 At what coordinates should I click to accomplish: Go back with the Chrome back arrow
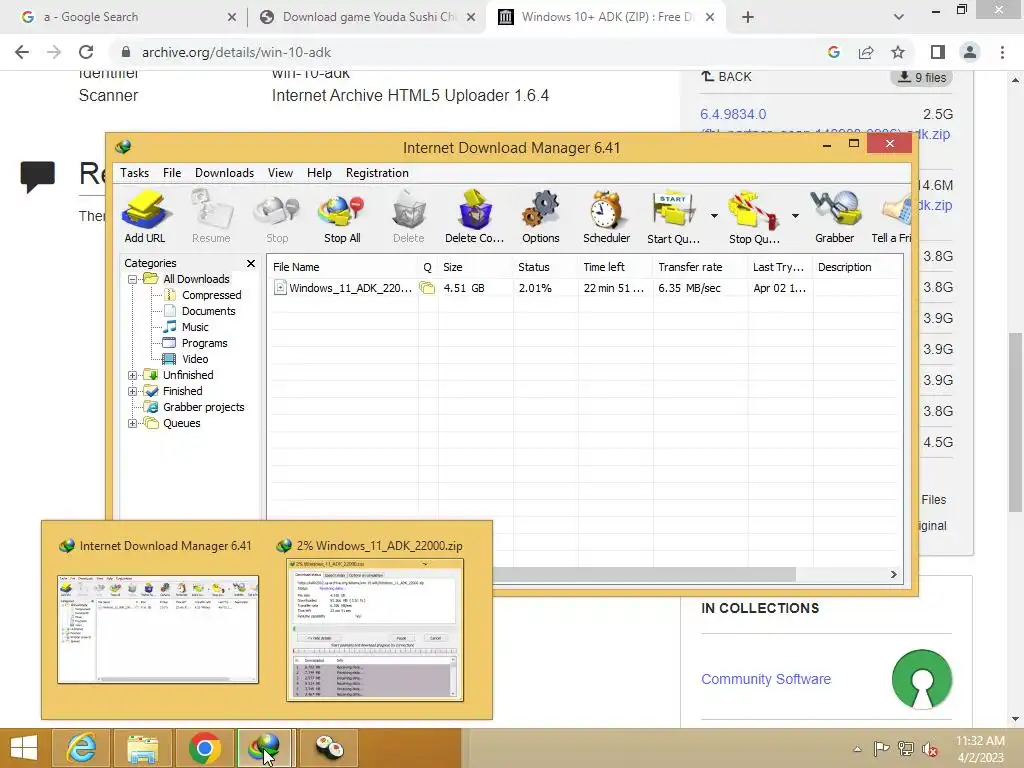[x=22, y=52]
